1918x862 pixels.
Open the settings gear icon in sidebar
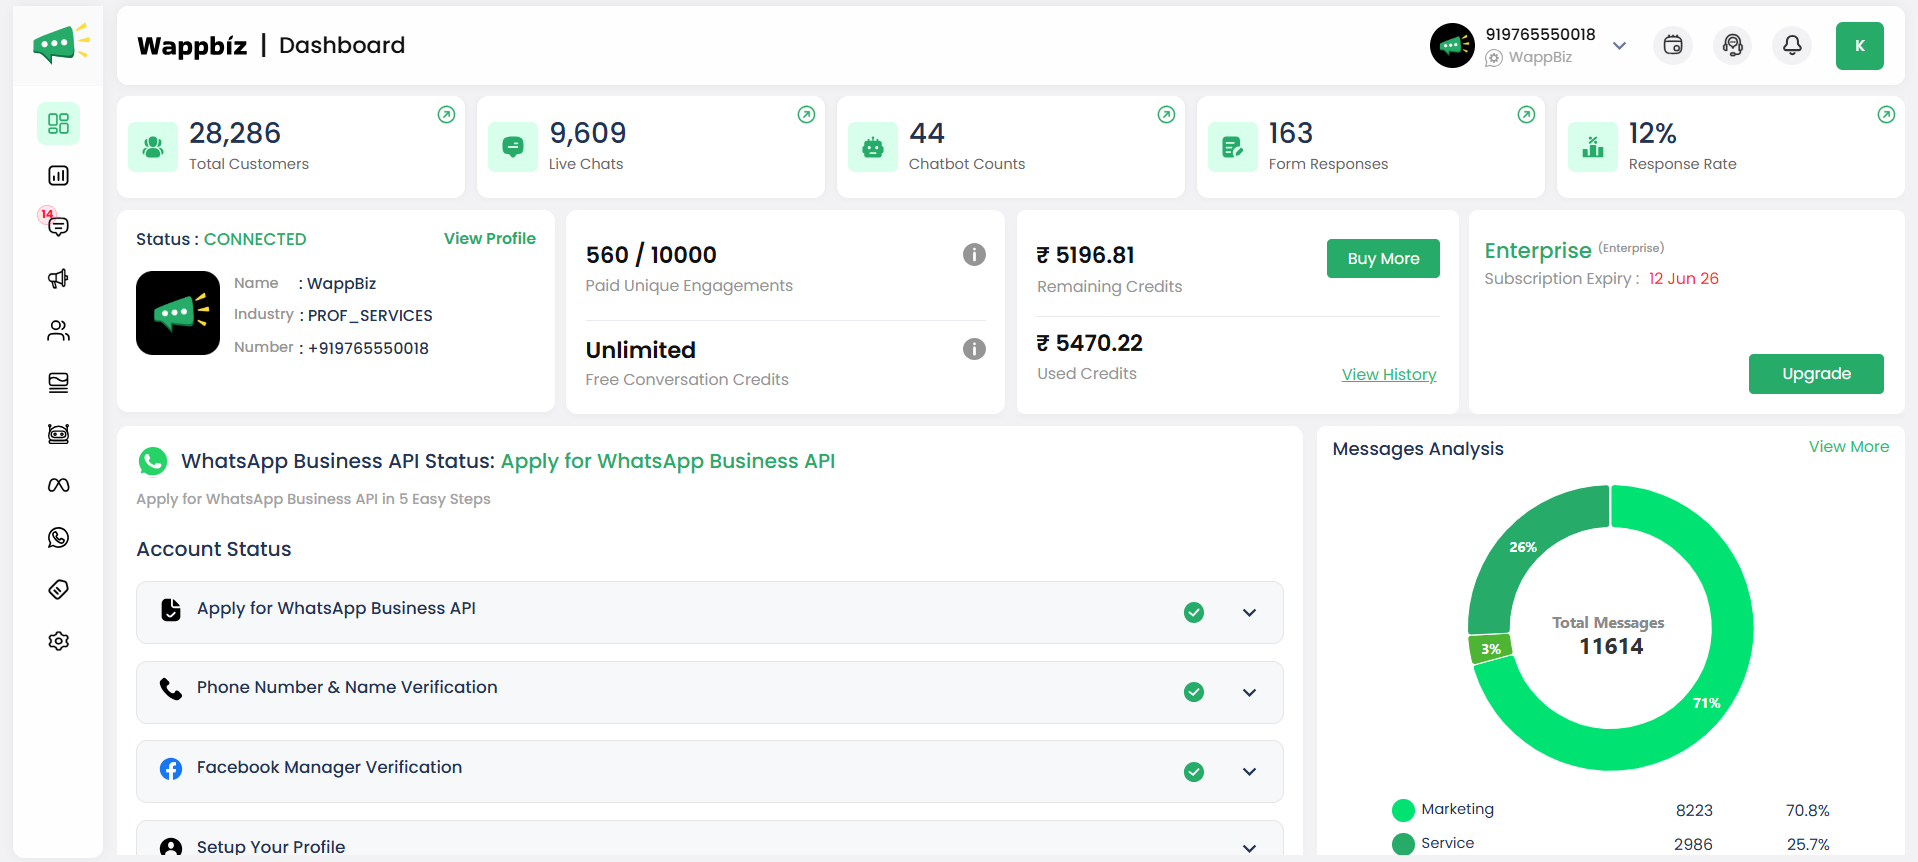[59, 641]
